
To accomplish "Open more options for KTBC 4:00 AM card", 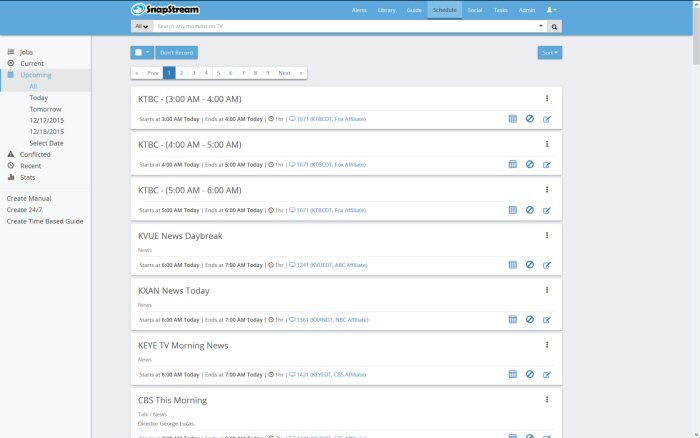I will pyautogui.click(x=546, y=144).
